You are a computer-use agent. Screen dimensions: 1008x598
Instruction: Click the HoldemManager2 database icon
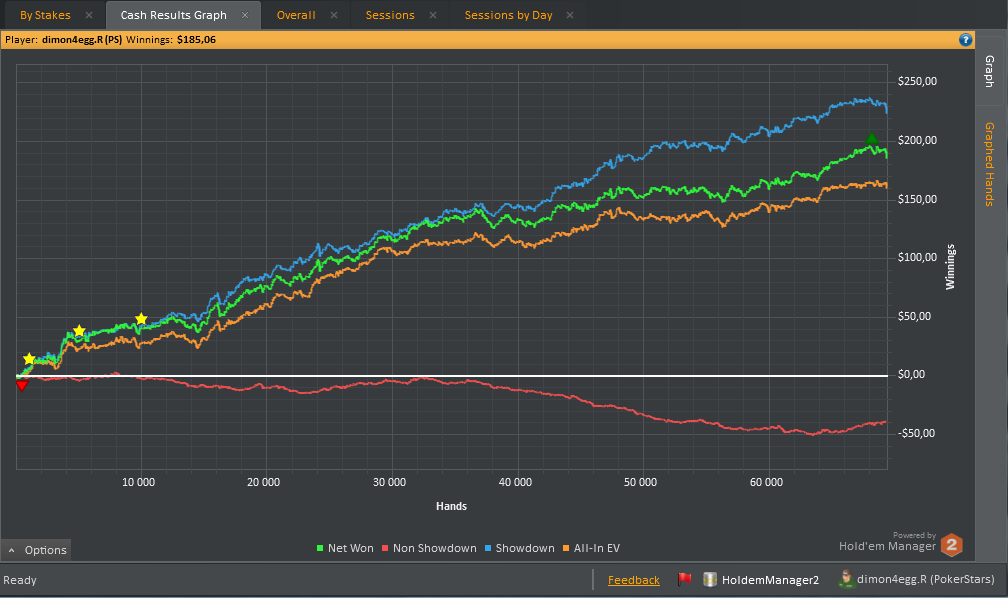pyautogui.click(x=710, y=579)
